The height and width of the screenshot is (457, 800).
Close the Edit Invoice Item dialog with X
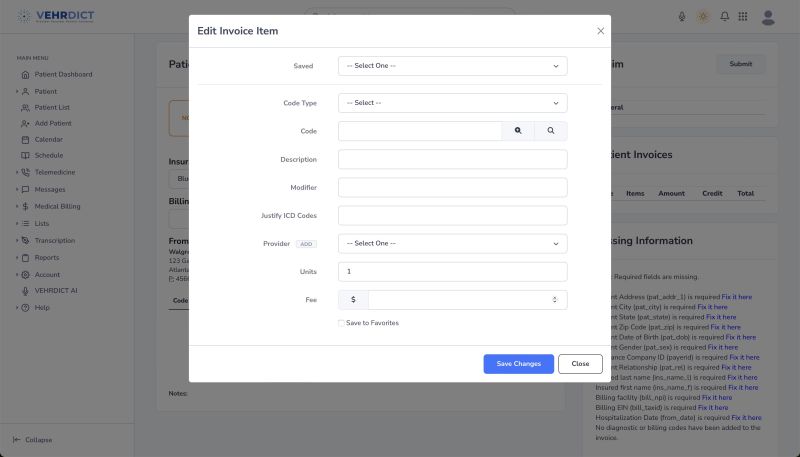[600, 31]
